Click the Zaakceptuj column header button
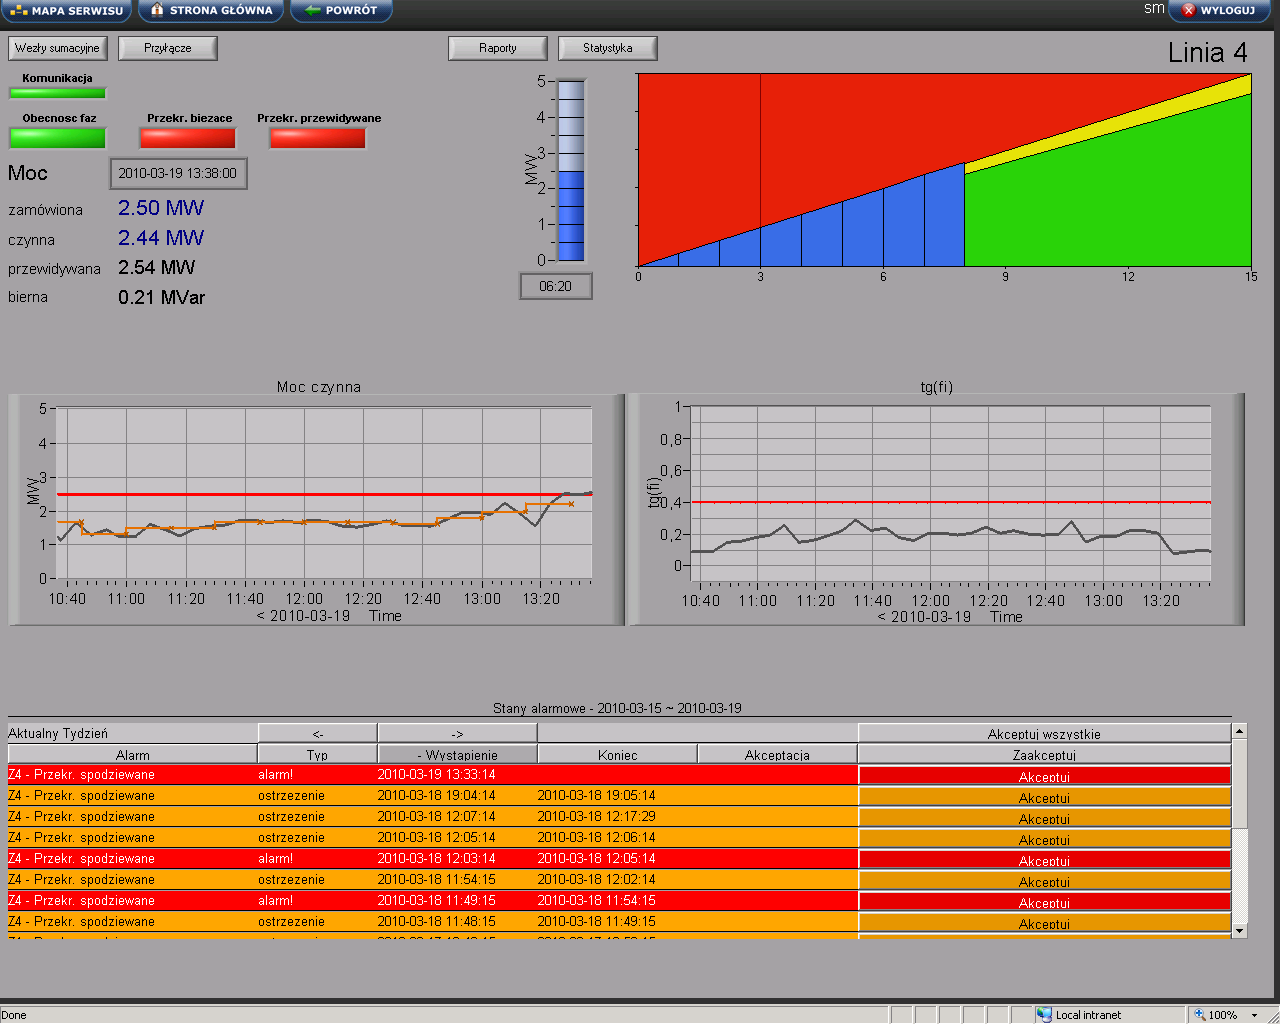 pyautogui.click(x=1044, y=755)
